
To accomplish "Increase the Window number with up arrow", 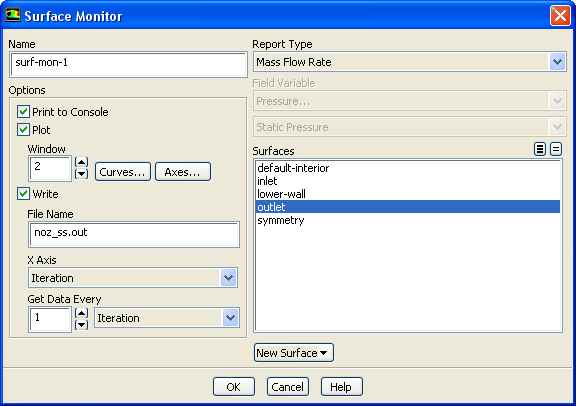I will [x=81, y=162].
